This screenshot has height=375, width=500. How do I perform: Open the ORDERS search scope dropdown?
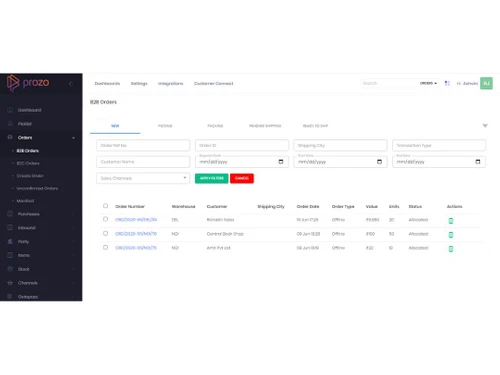coord(428,83)
